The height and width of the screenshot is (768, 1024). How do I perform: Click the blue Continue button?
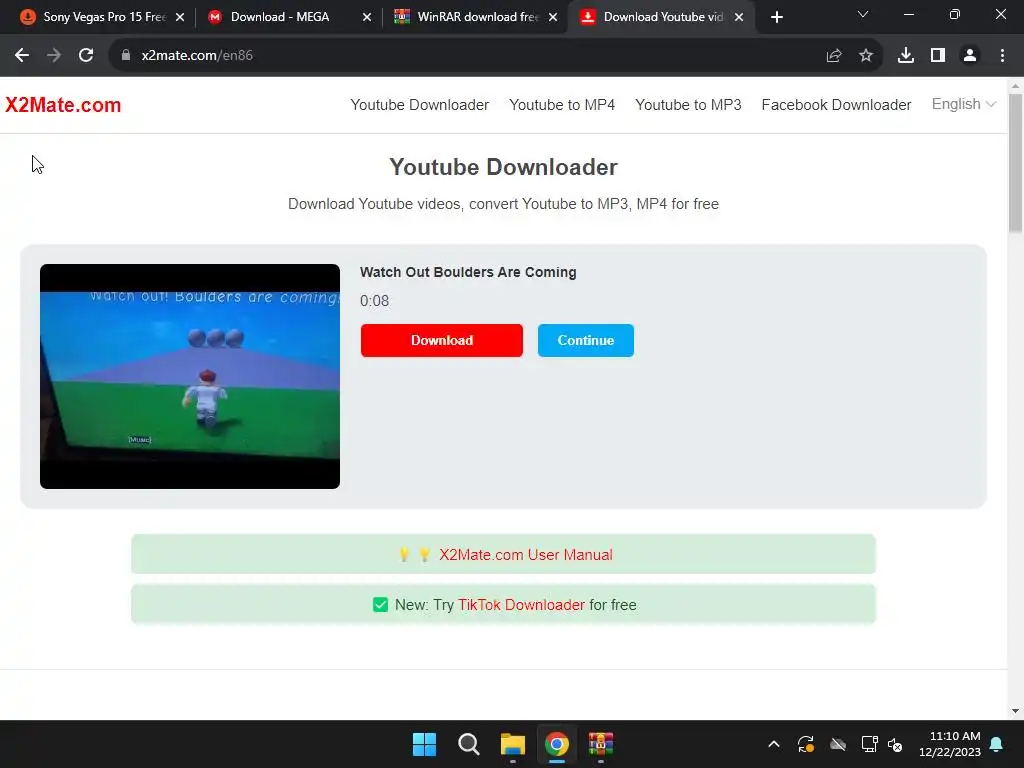coord(586,340)
